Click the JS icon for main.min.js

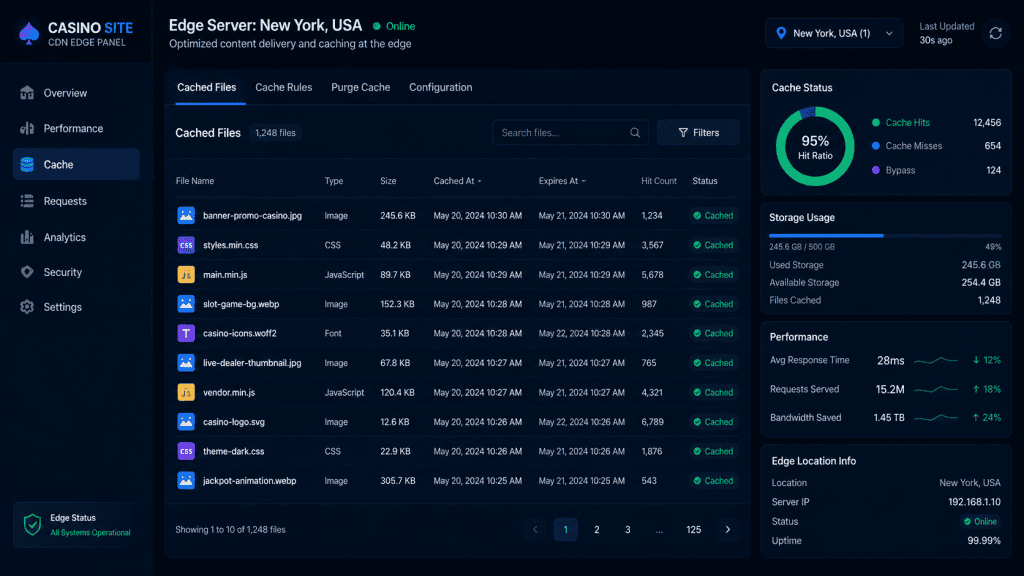(186, 274)
